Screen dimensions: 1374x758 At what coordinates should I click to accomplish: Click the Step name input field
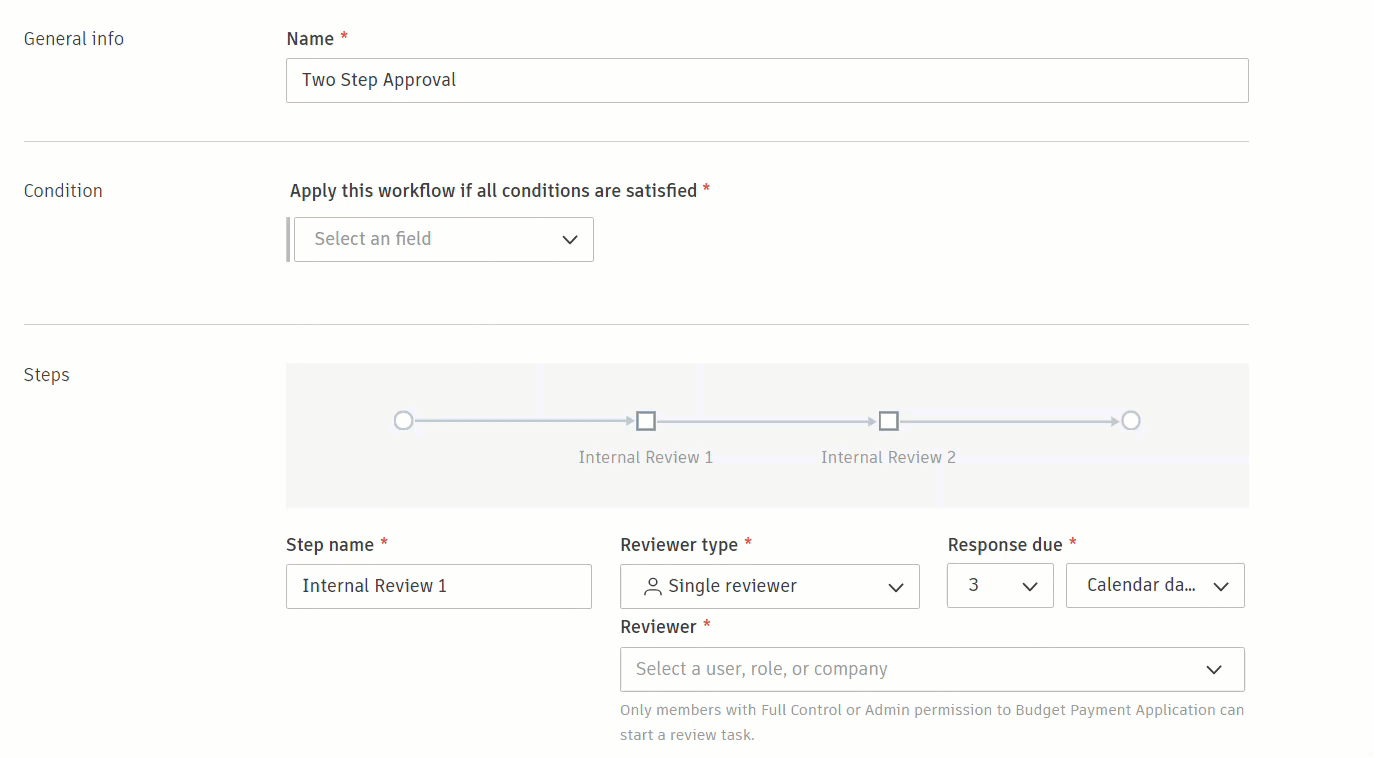tap(439, 587)
